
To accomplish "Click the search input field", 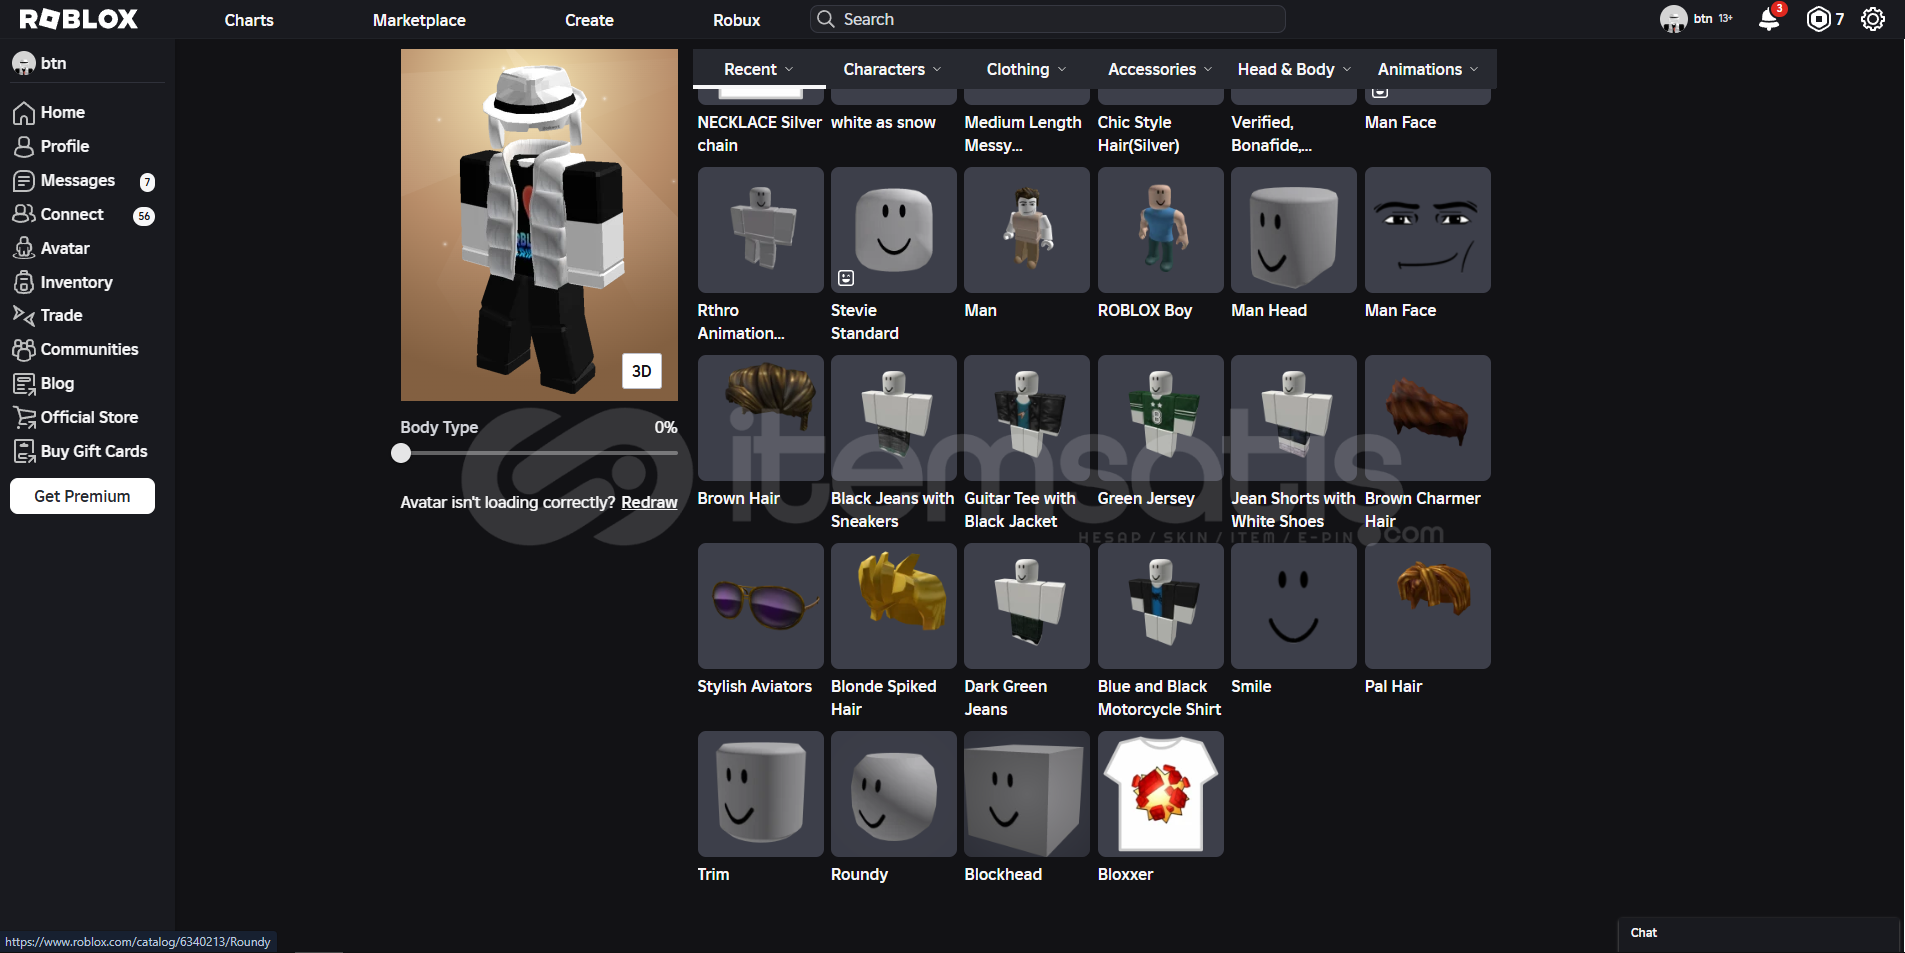I will click(1048, 19).
